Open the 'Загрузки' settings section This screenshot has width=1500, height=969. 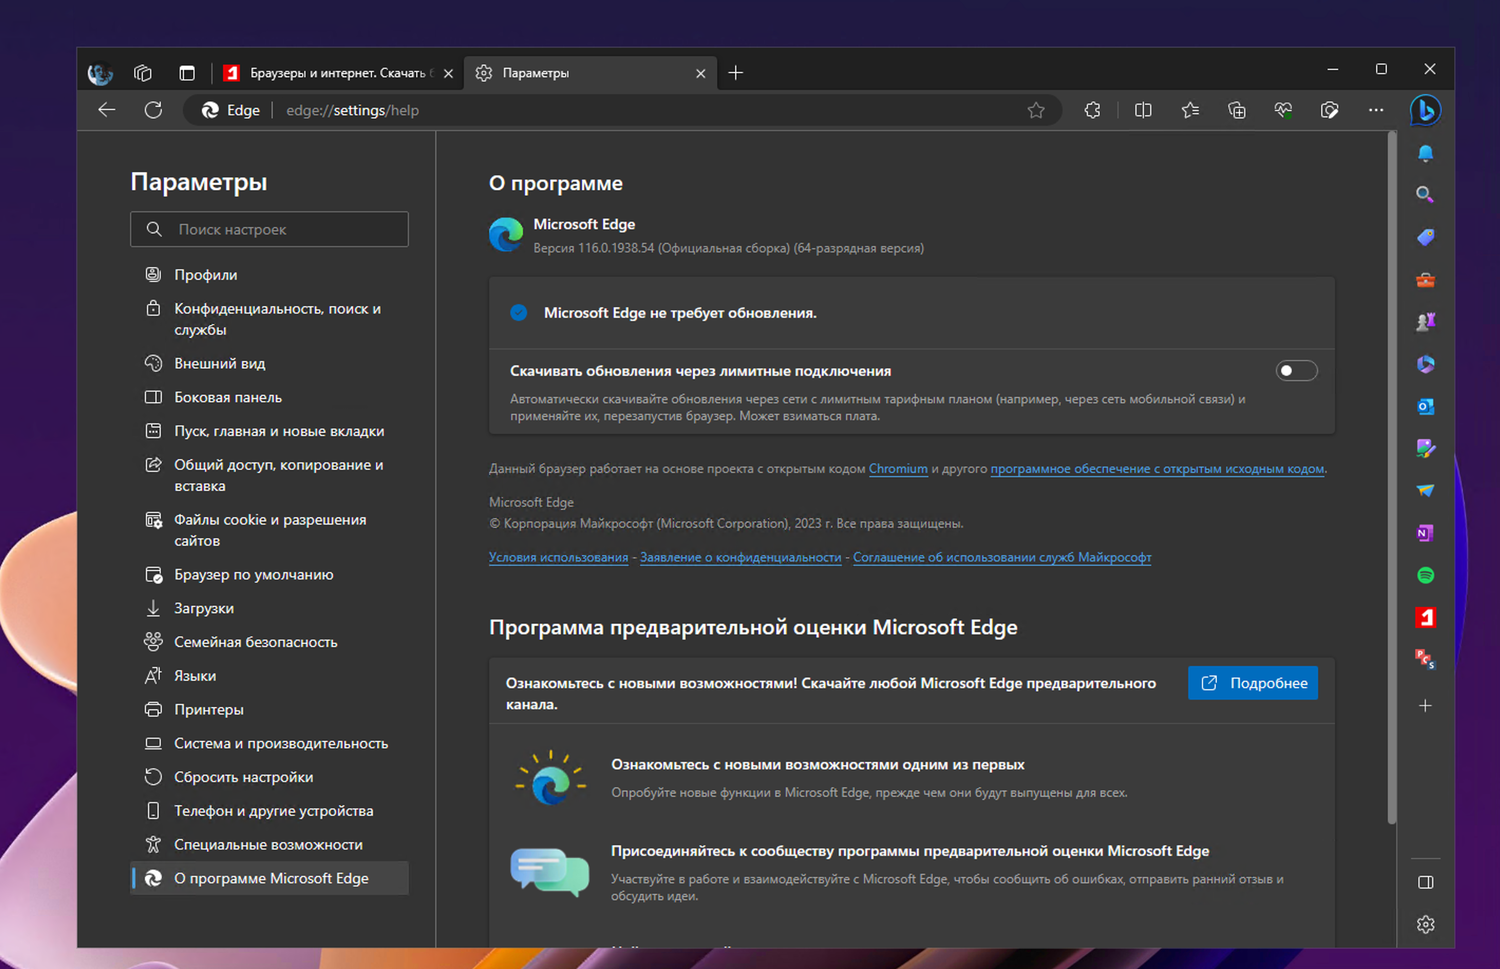[x=269, y=608]
